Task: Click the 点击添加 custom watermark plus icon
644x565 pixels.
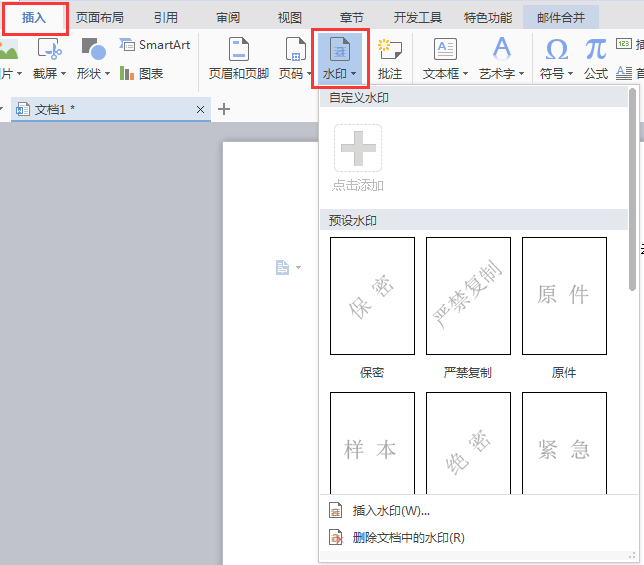Action: (x=357, y=149)
